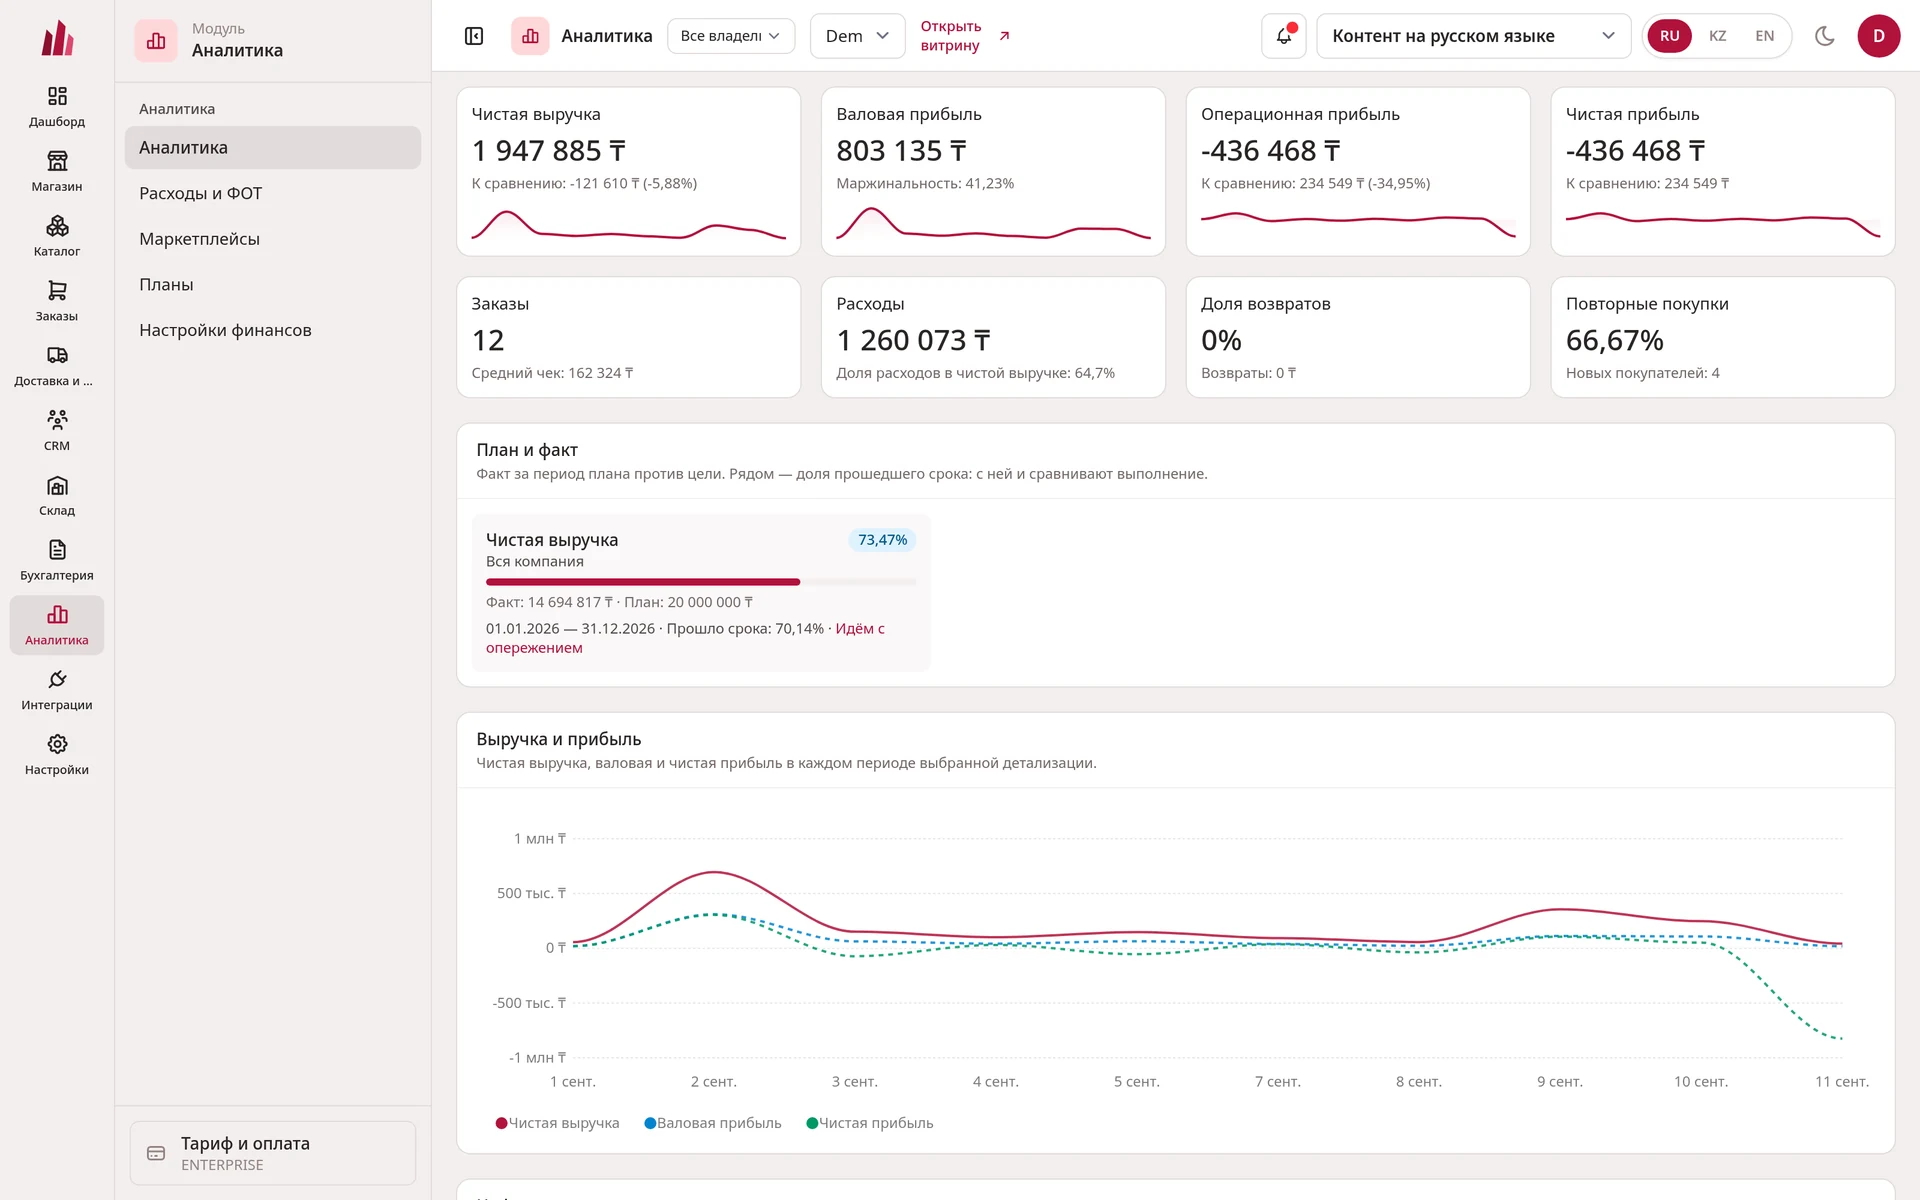Open the Повторные покупки metric card
The height and width of the screenshot is (1200, 1920).
tap(1723, 337)
